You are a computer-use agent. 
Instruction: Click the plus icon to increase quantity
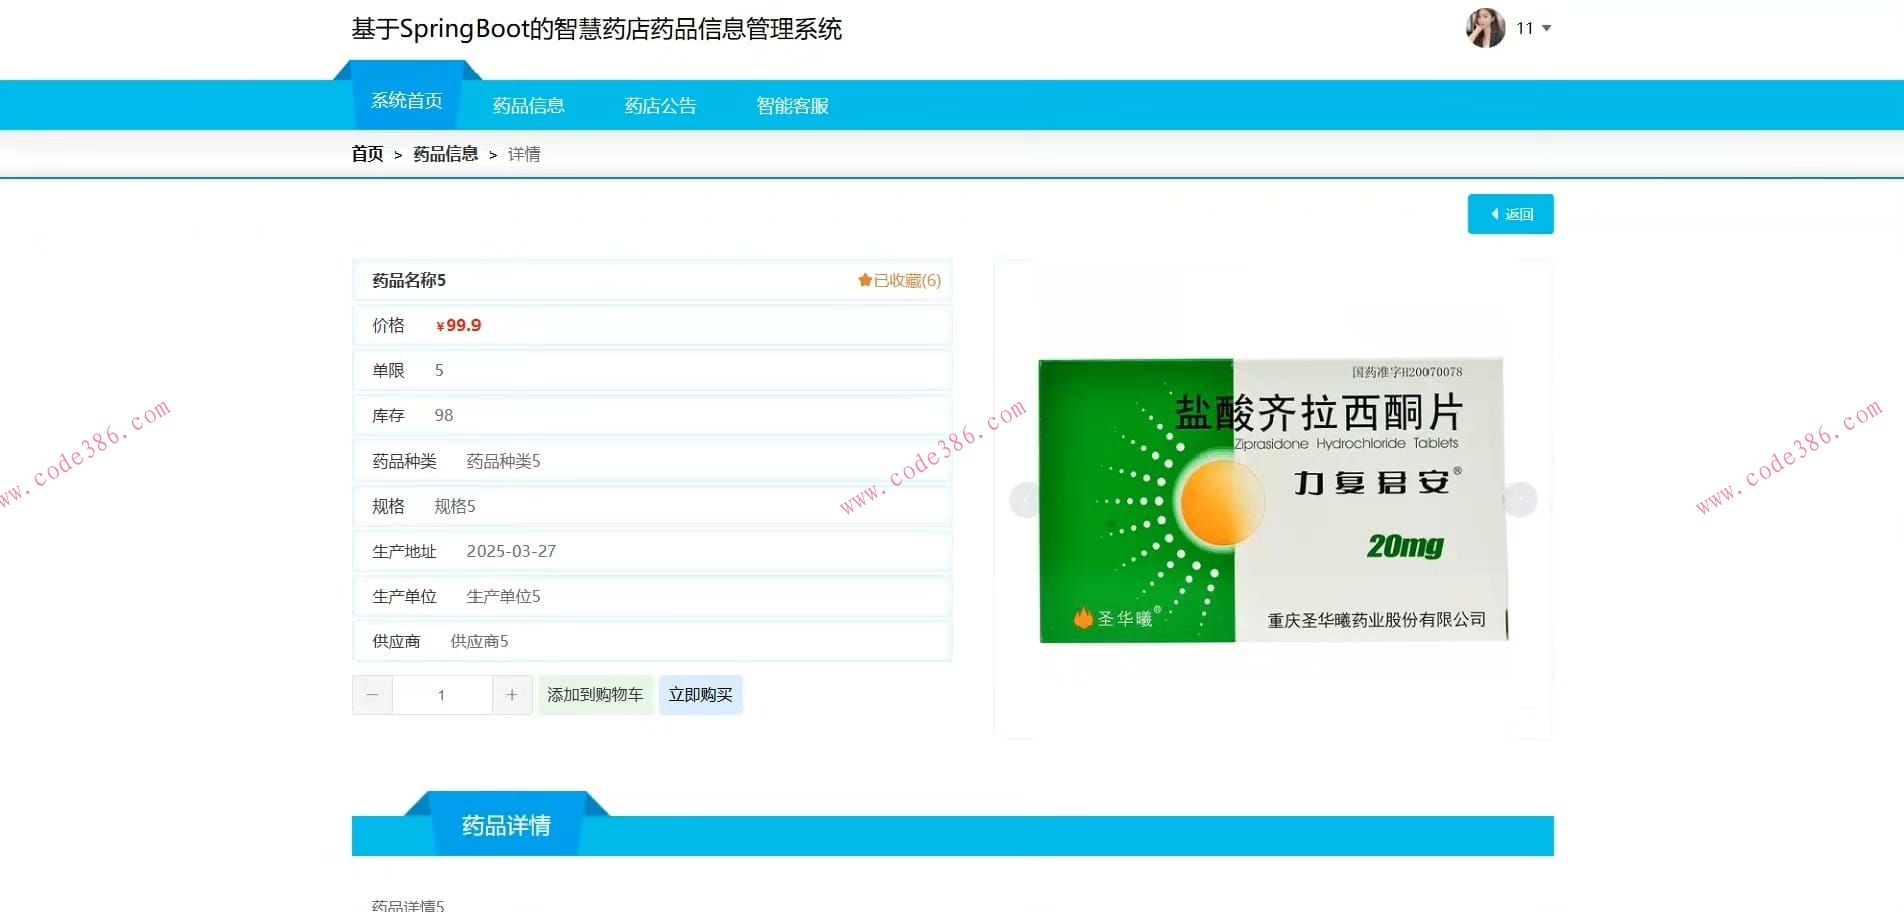coord(512,694)
